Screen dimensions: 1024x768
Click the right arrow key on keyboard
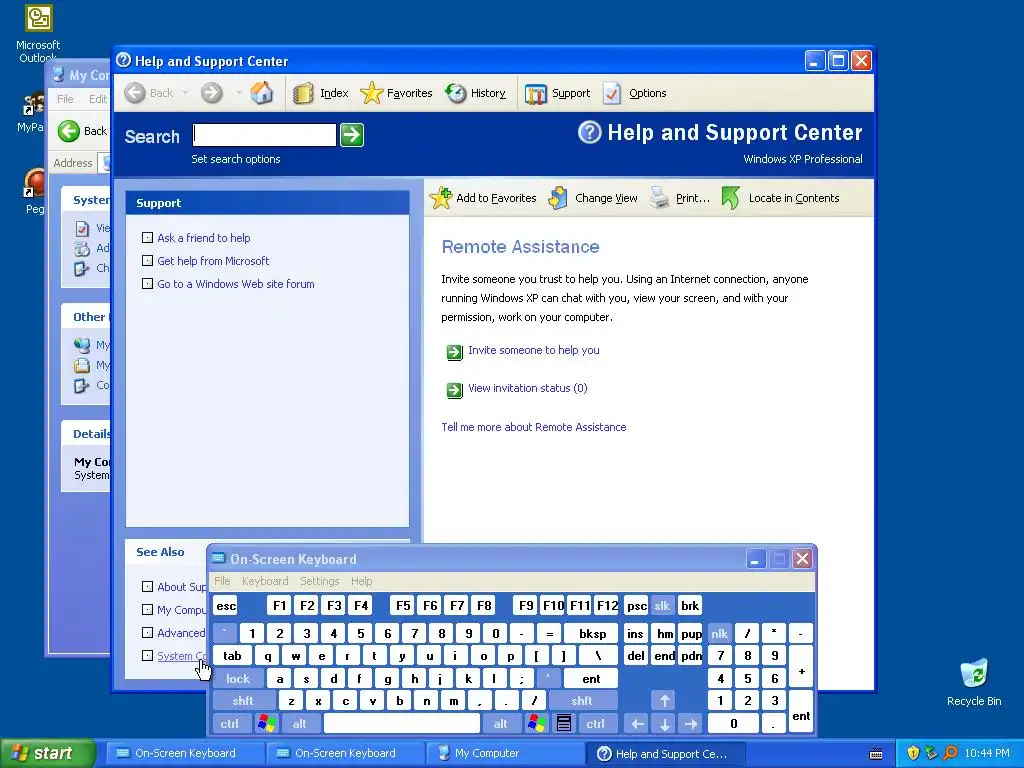point(691,724)
